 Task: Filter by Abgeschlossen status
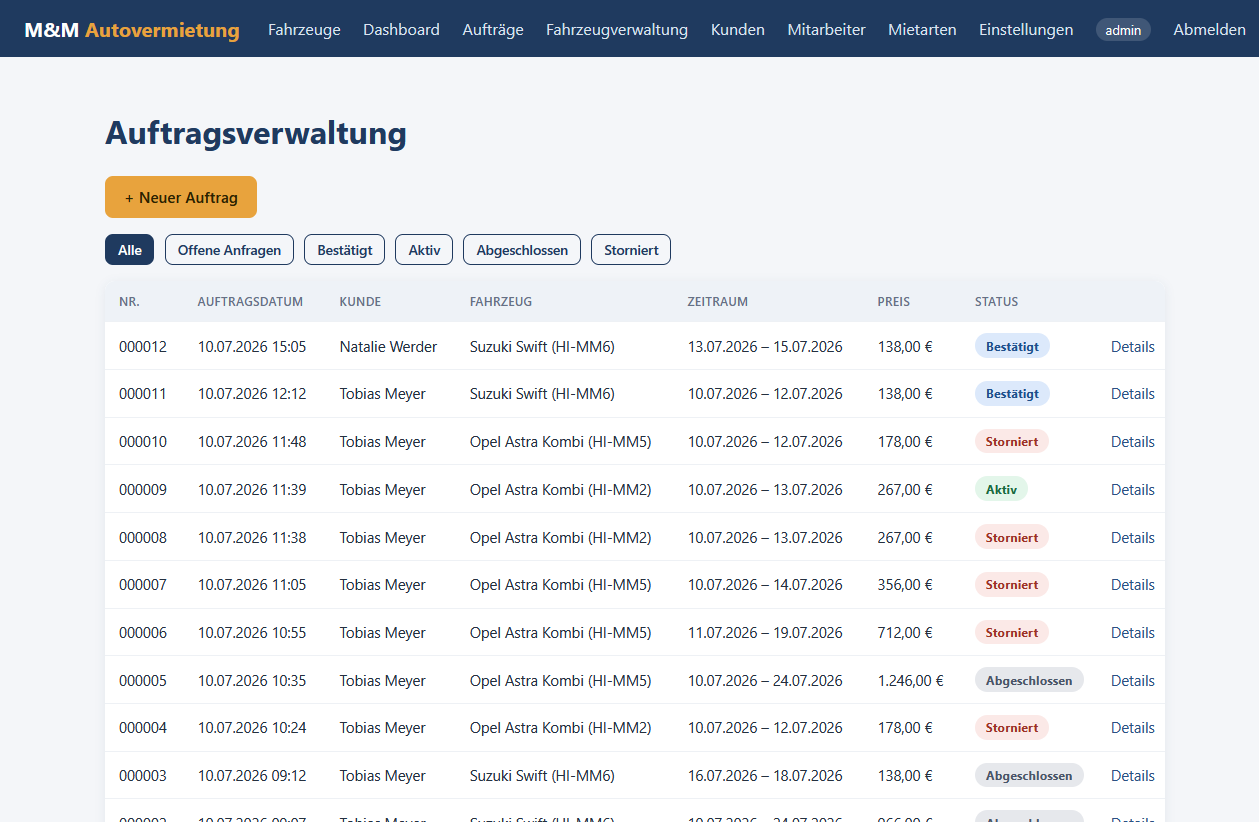click(522, 250)
